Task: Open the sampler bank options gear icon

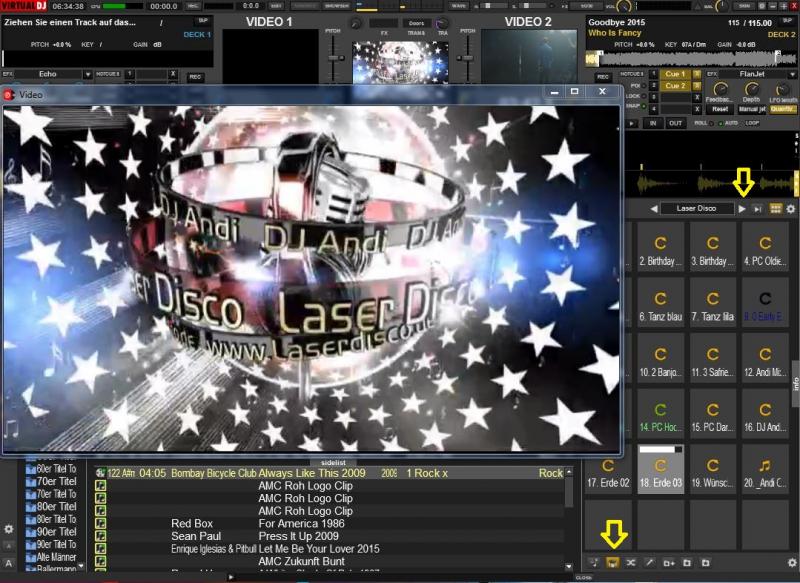Action: tap(791, 209)
